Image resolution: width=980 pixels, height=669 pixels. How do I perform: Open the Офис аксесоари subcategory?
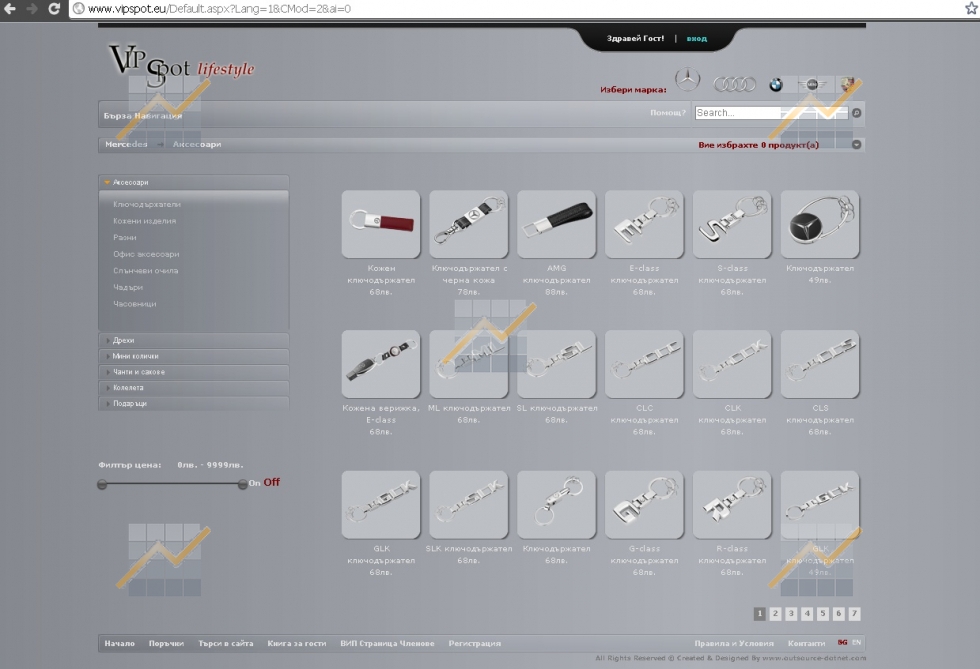[x=146, y=254]
